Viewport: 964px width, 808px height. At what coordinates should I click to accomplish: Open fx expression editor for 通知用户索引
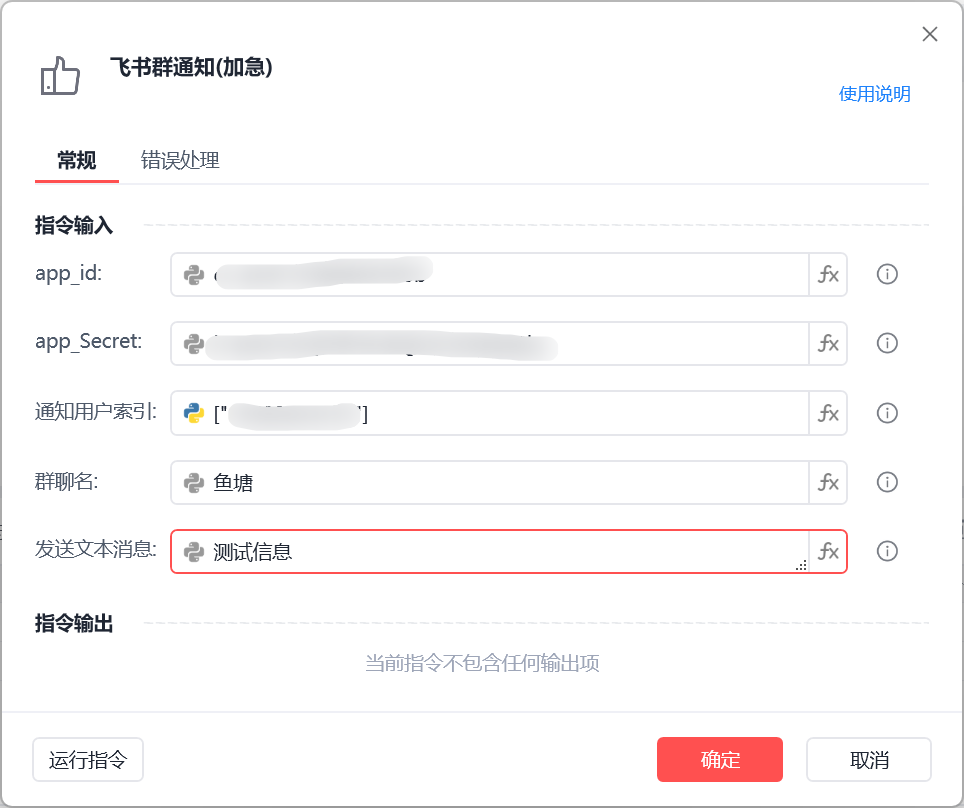[828, 413]
